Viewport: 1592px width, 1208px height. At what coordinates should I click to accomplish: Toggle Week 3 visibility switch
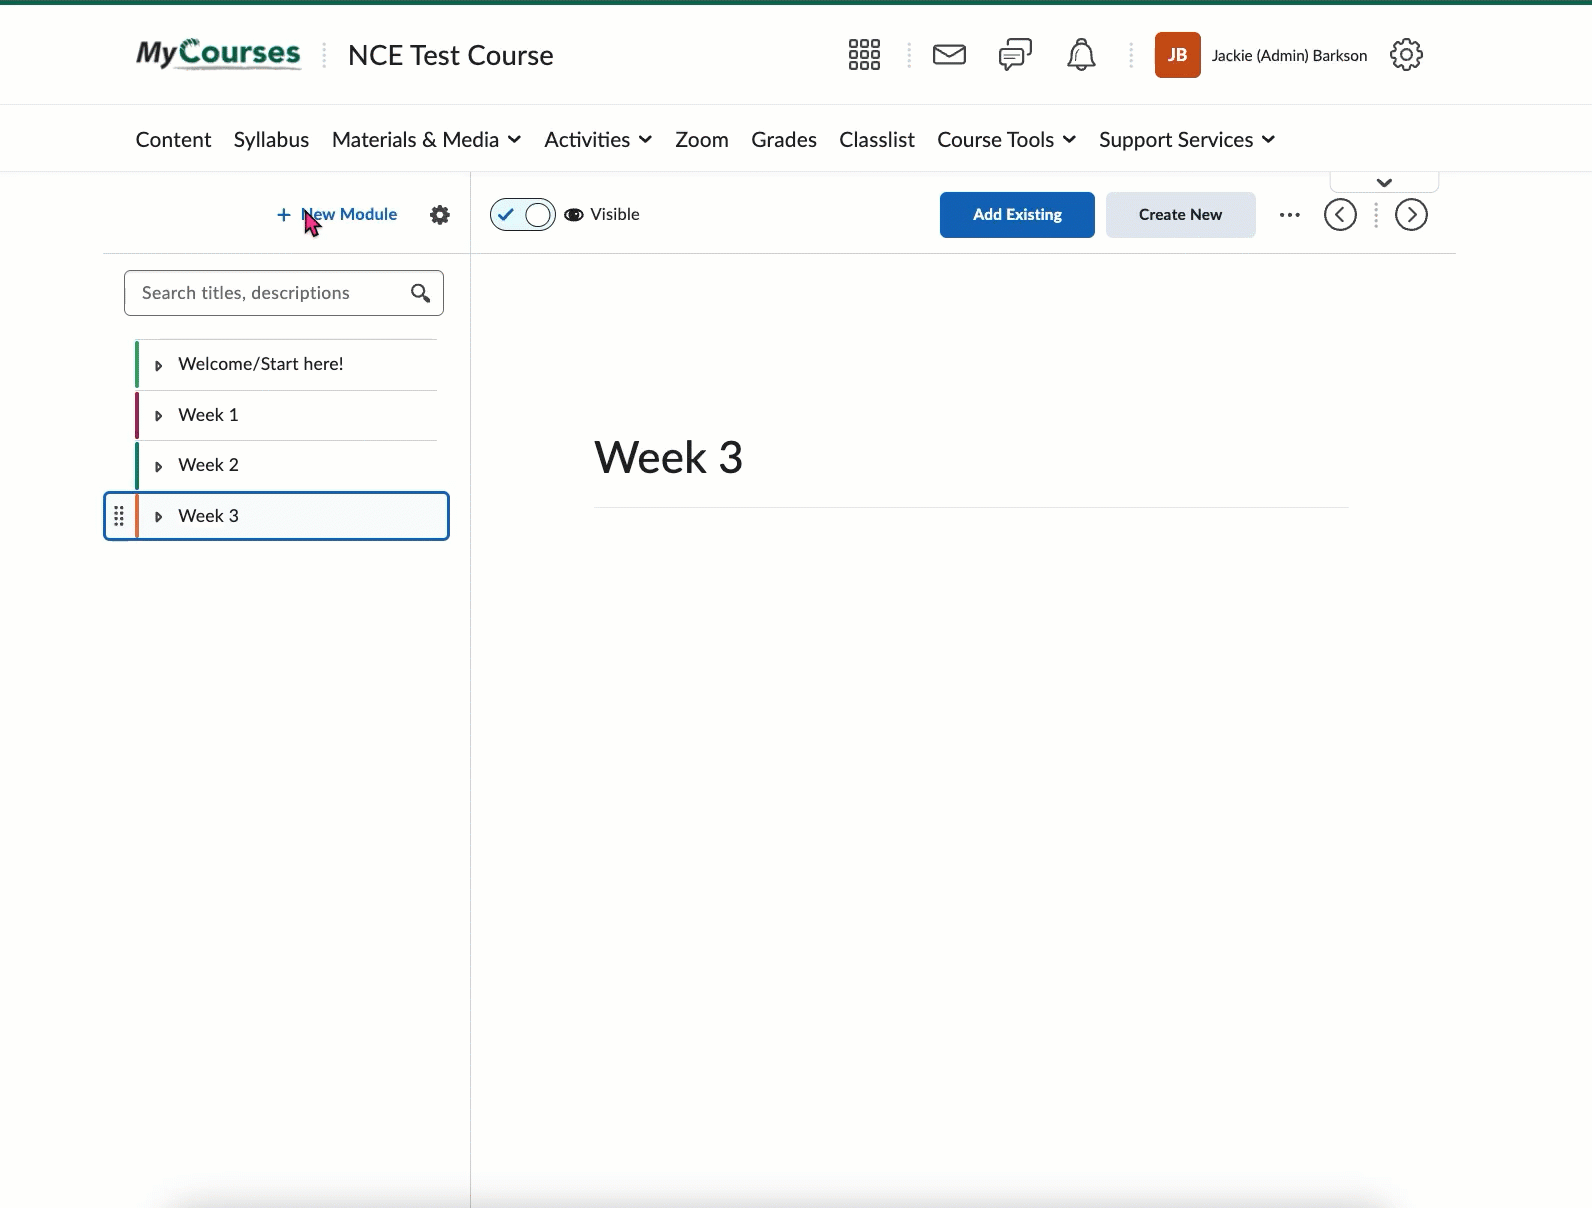pyautogui.click(x=523, y=215)
